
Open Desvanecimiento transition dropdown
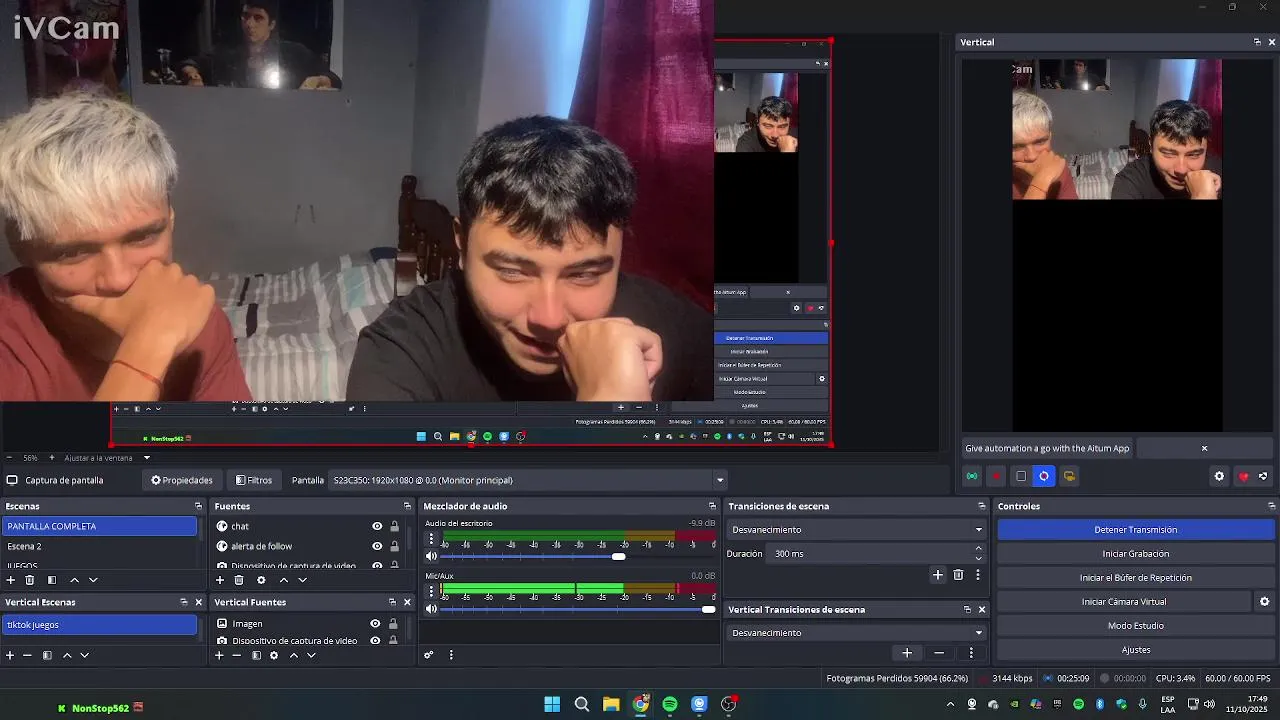coord(857,530)
